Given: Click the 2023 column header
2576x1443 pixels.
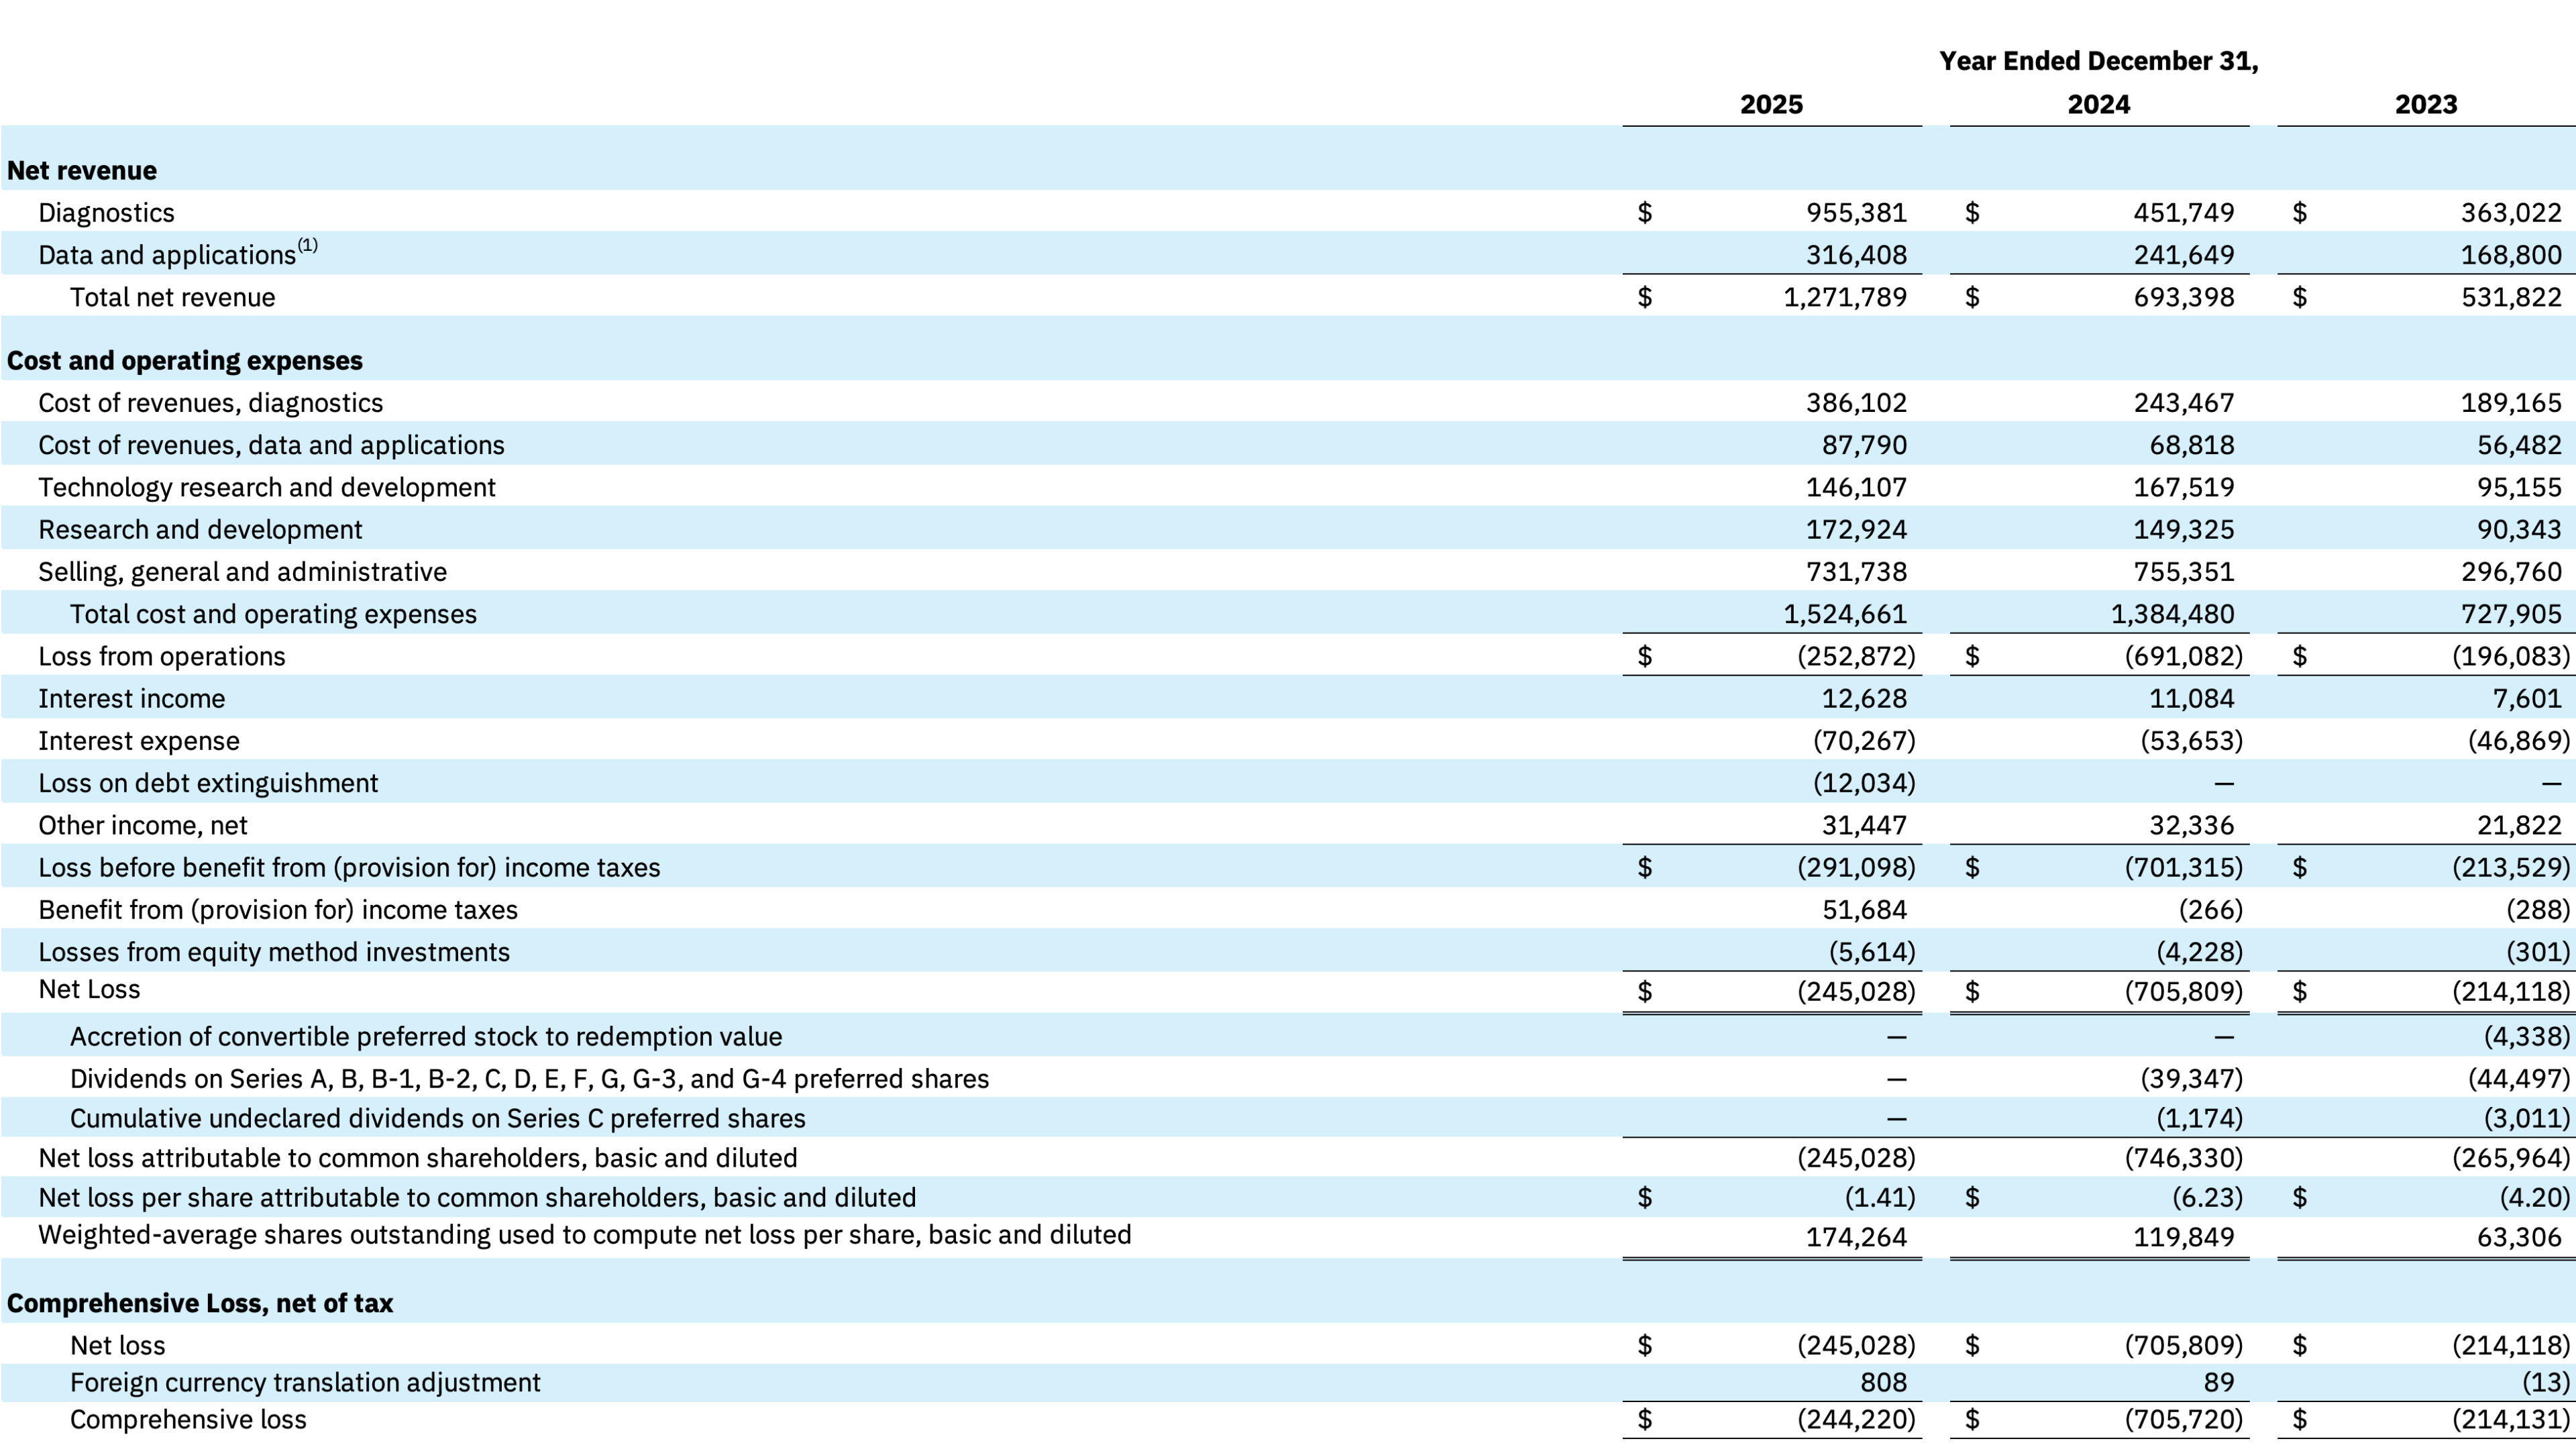Looking at the screenshot, I should pyautogui.click(x=2425, y=105).
